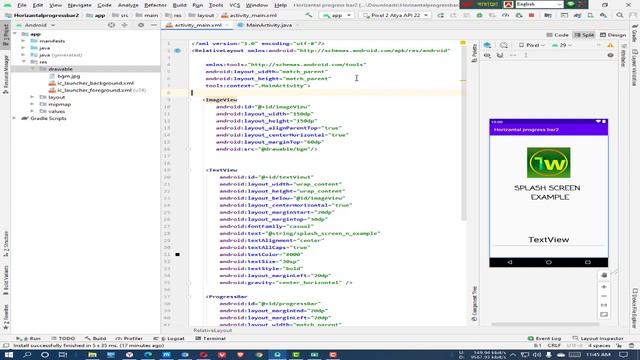Click the zoom-out minus icon in preview
Image resolution: width=640 pixels, height=360 pixels.
tap(604, 296)
